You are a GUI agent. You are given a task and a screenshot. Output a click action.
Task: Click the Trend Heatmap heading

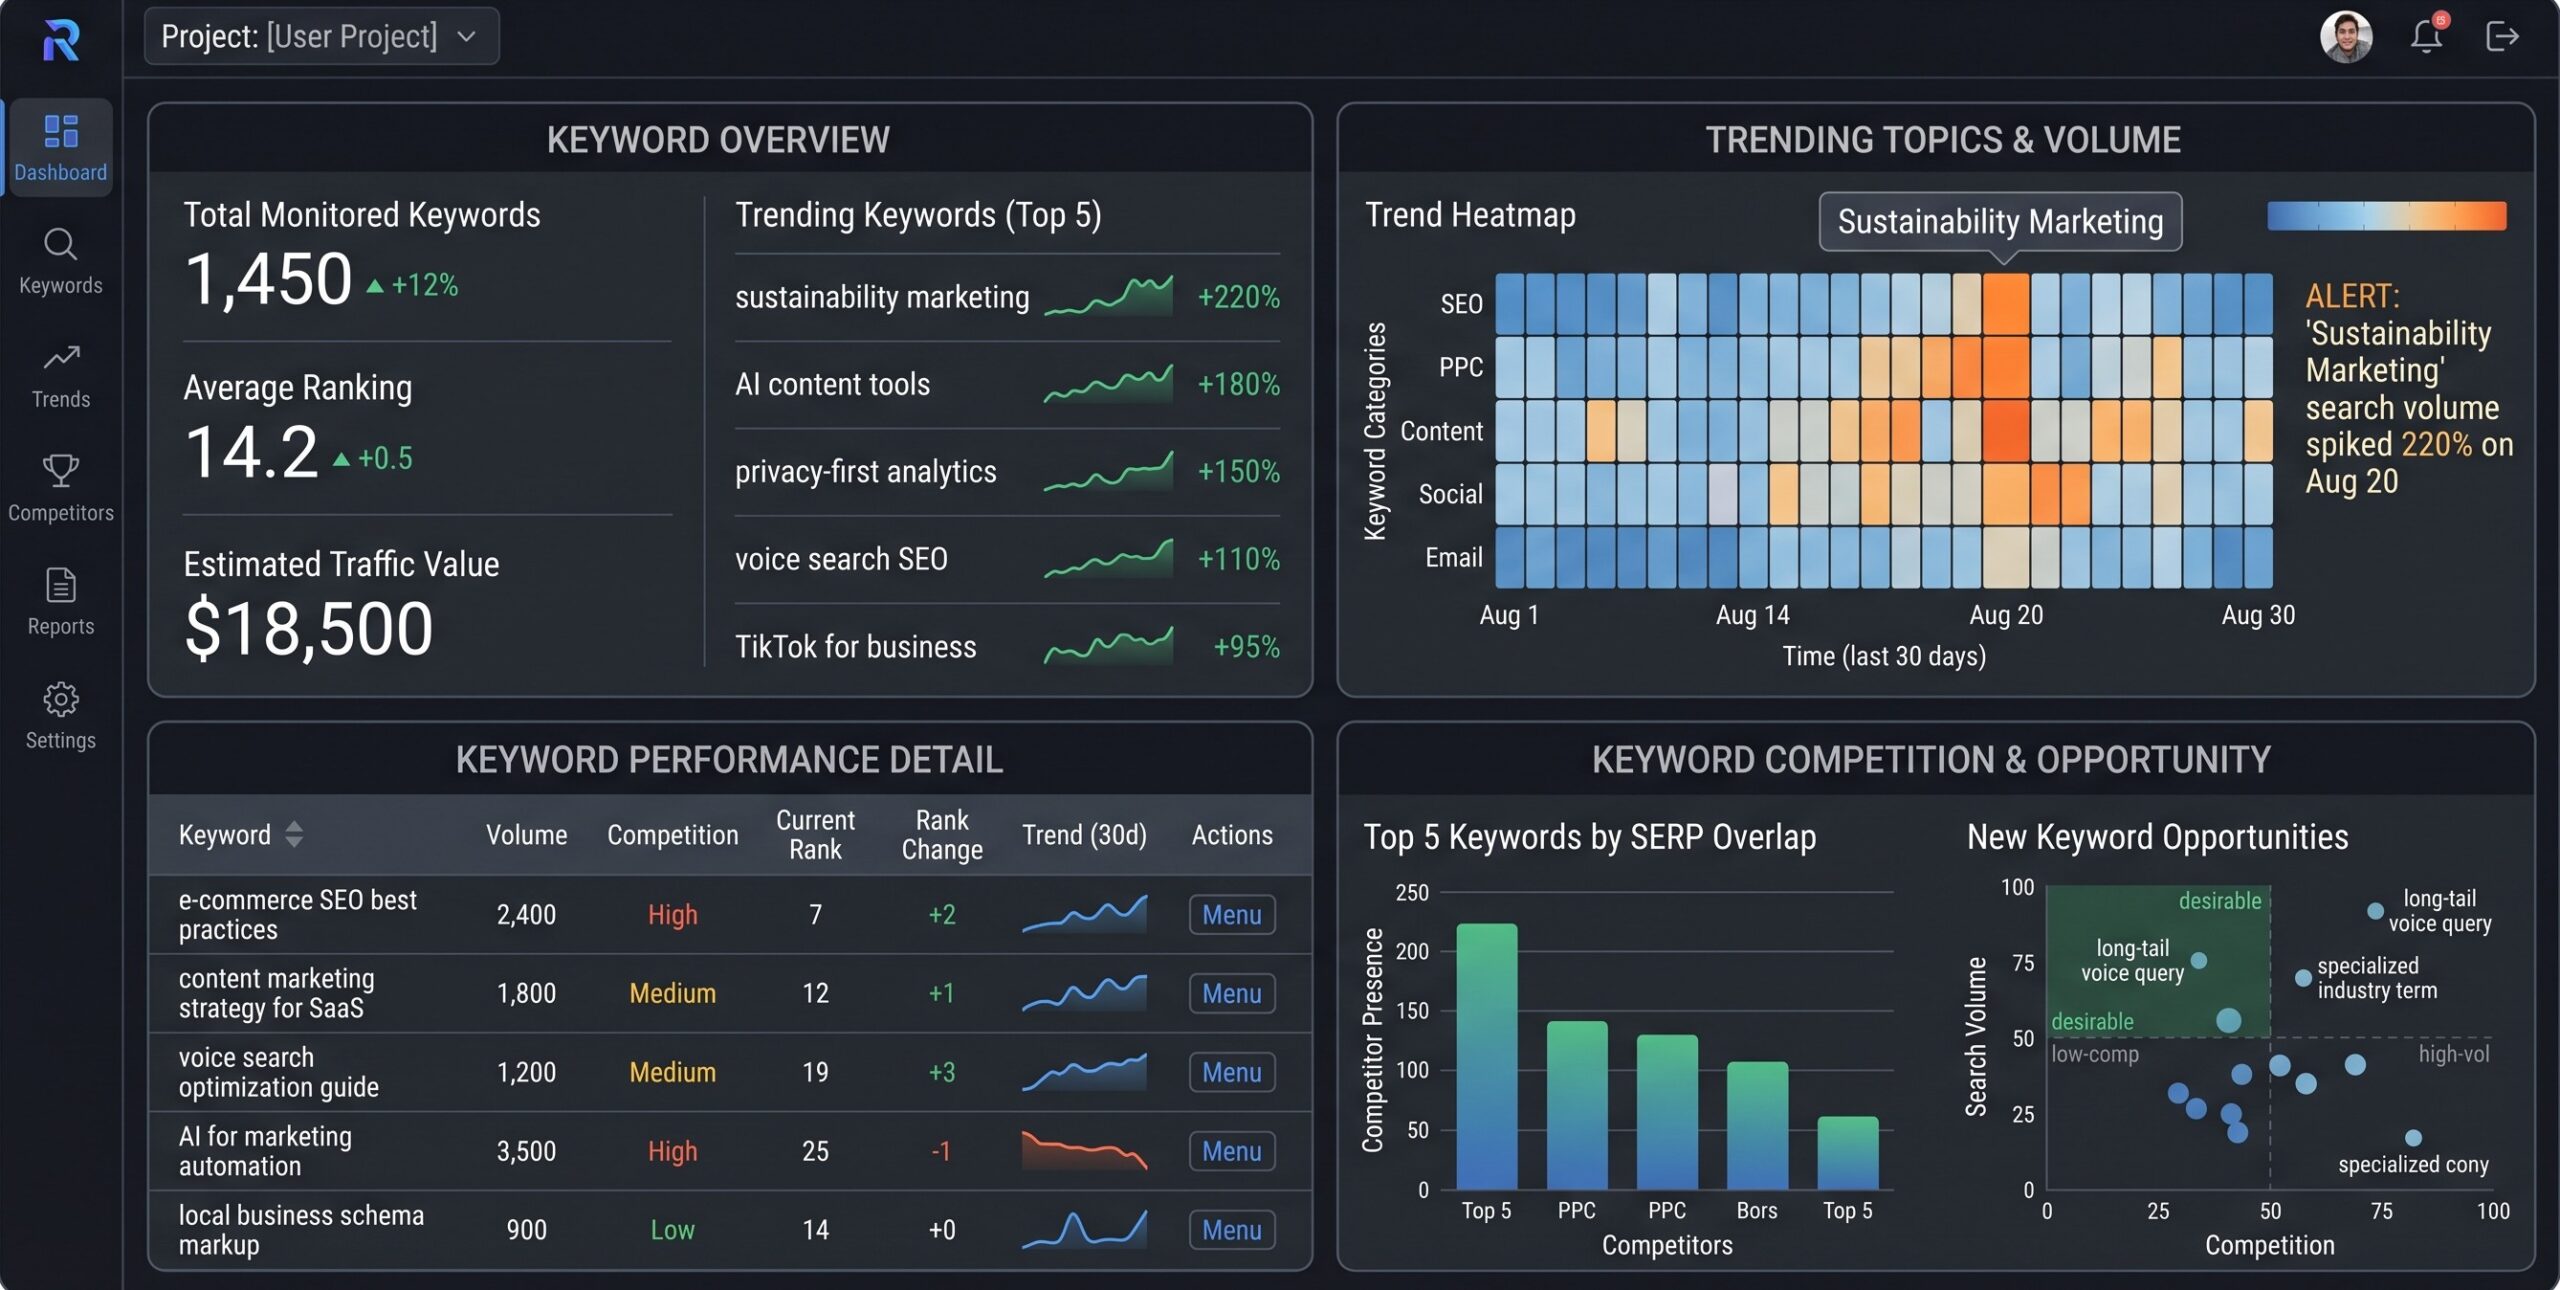1470,215
